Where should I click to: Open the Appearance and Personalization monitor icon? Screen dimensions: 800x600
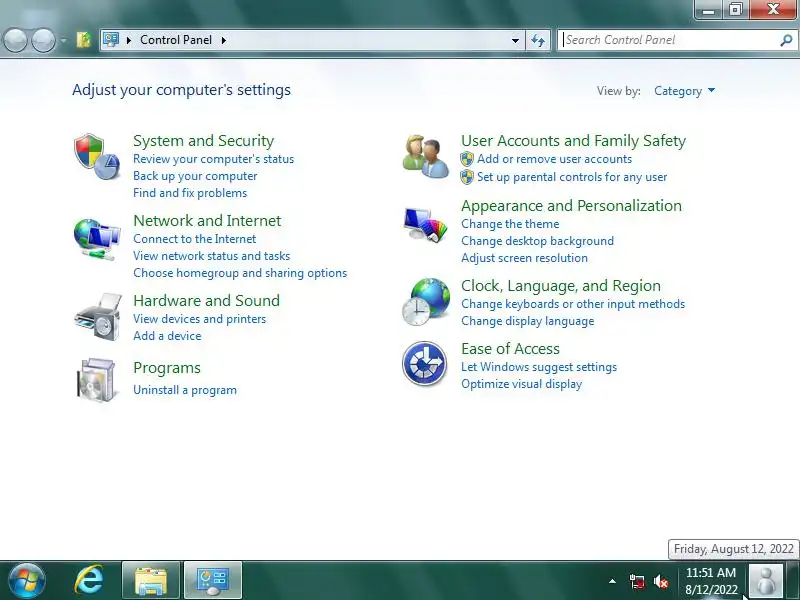(x=426, y=224)
